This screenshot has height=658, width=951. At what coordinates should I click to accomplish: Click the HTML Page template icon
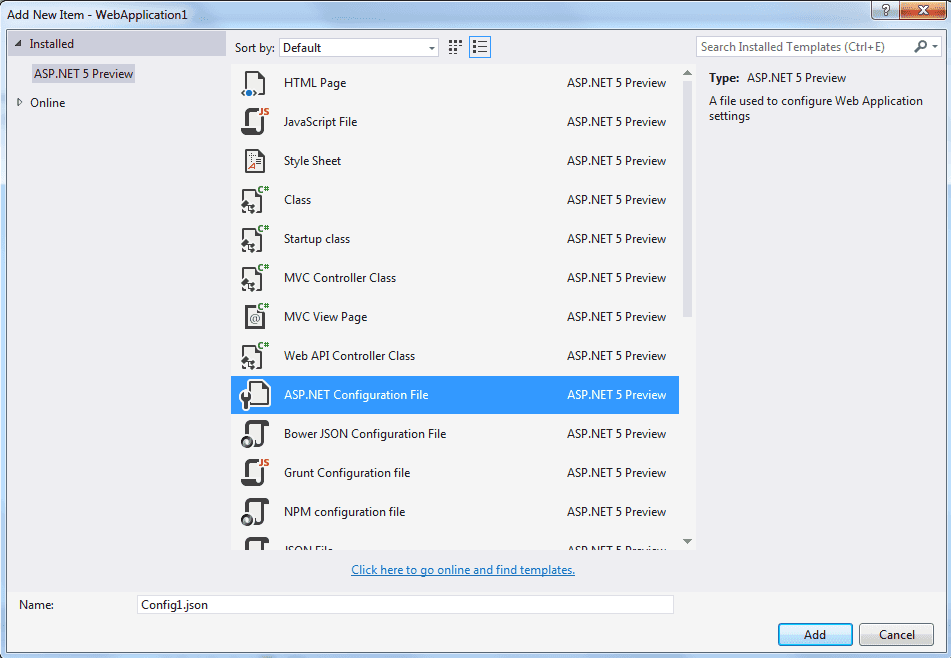tap(255, 84)
